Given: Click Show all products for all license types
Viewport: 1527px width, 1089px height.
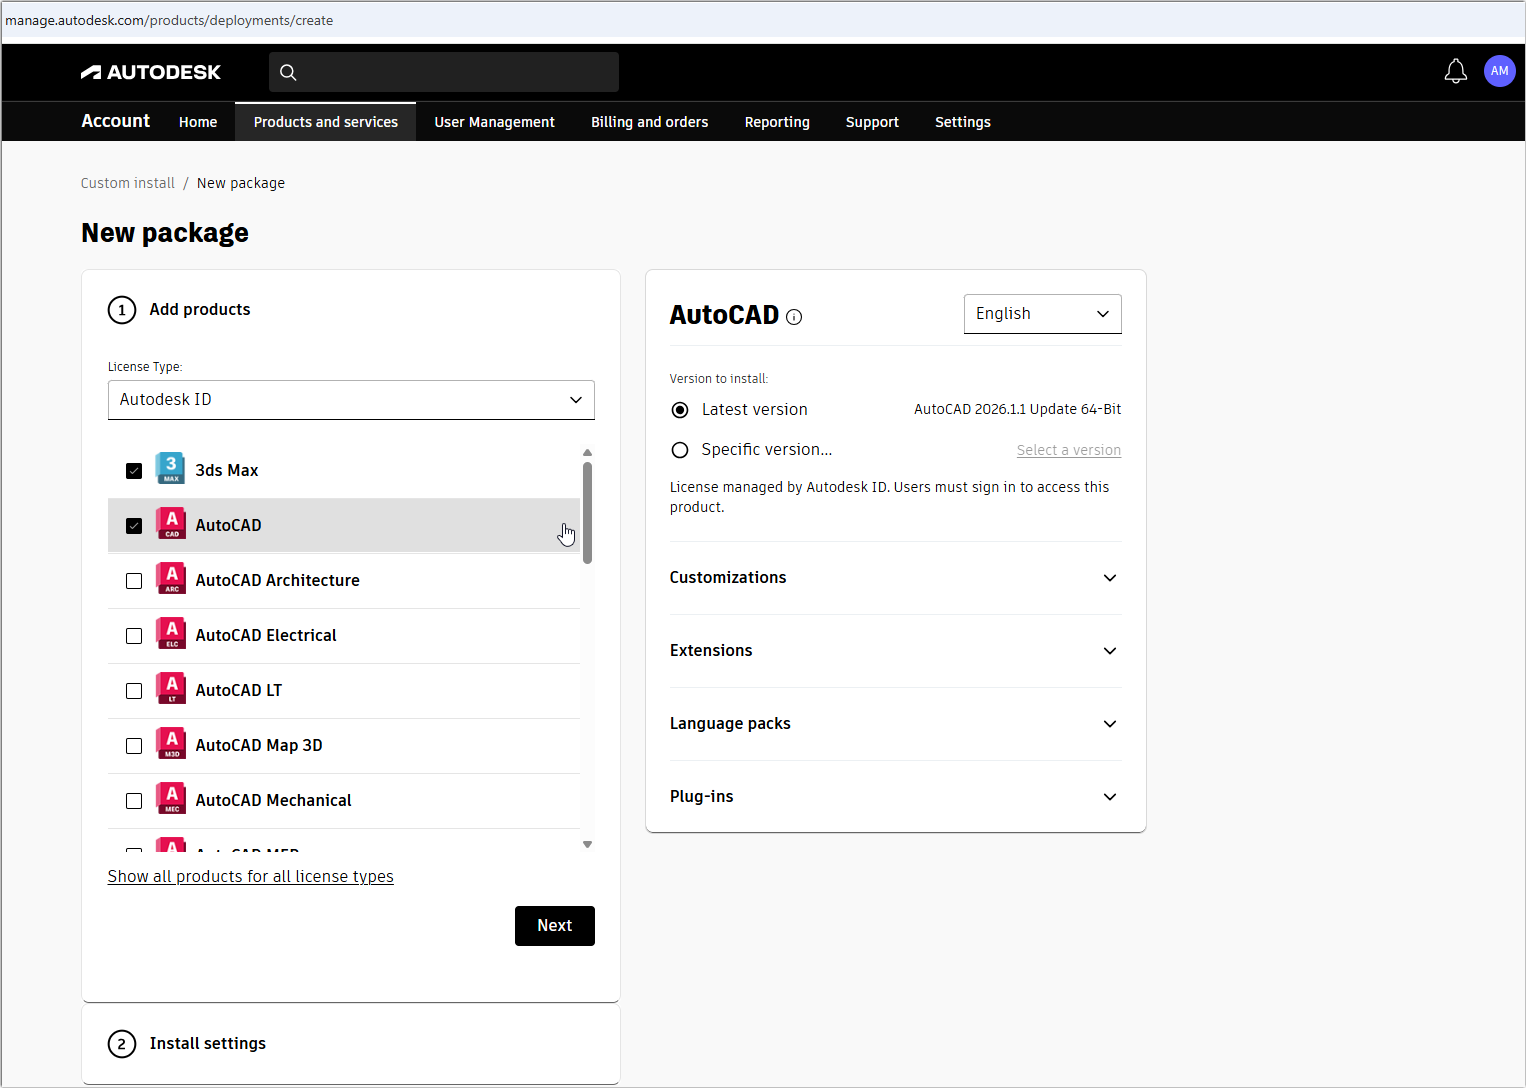Looking at the screenshot, I should (250, 876).
